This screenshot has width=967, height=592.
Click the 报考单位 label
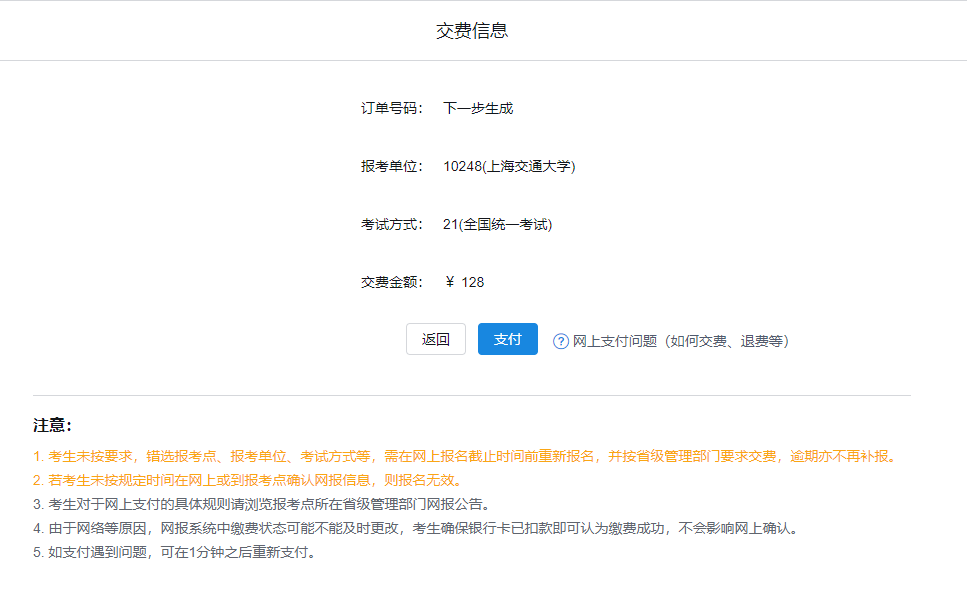[x=392, y=166]
